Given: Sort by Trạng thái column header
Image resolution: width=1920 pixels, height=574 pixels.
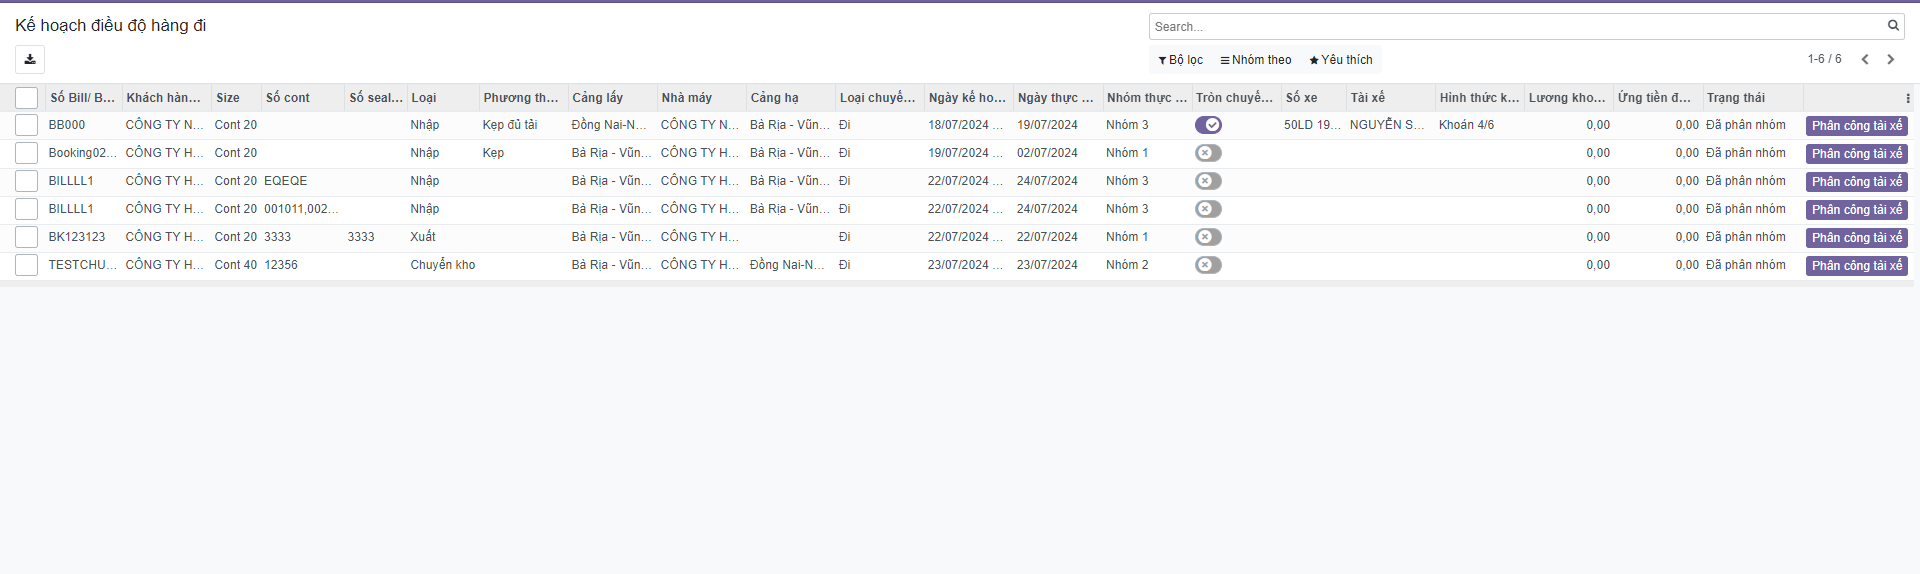Looking at the screenshot, I should click(1736, 98).
